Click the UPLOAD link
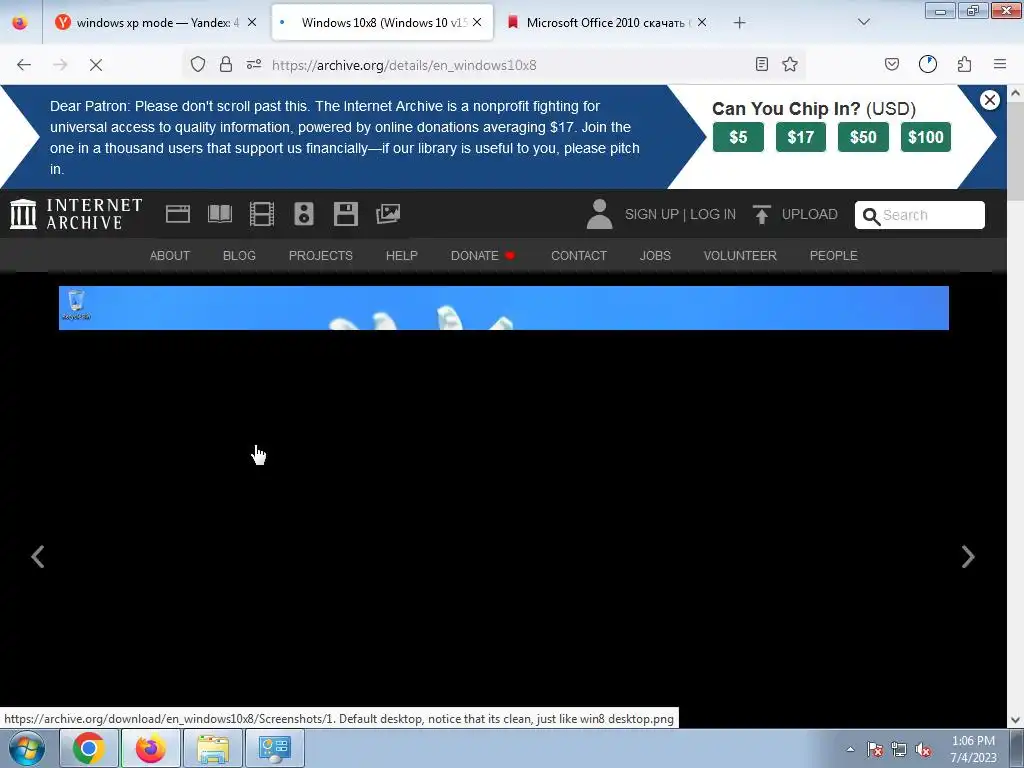Screen dimensions: 1024x768 pyautogui.click(x=809, y=214)
